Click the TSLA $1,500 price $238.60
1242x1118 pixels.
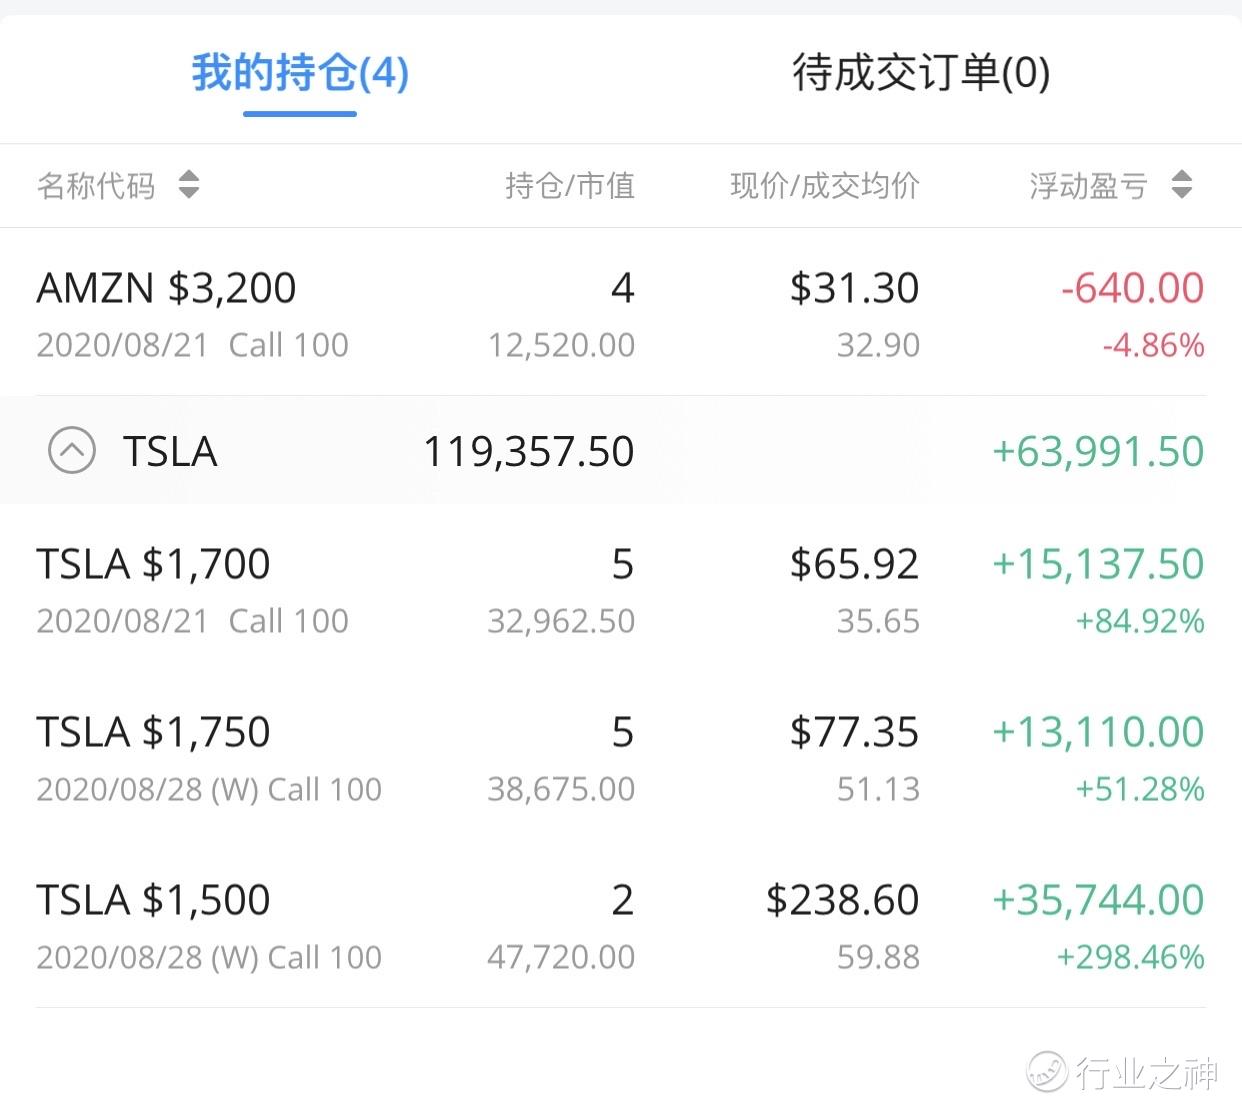coord(842,901)
